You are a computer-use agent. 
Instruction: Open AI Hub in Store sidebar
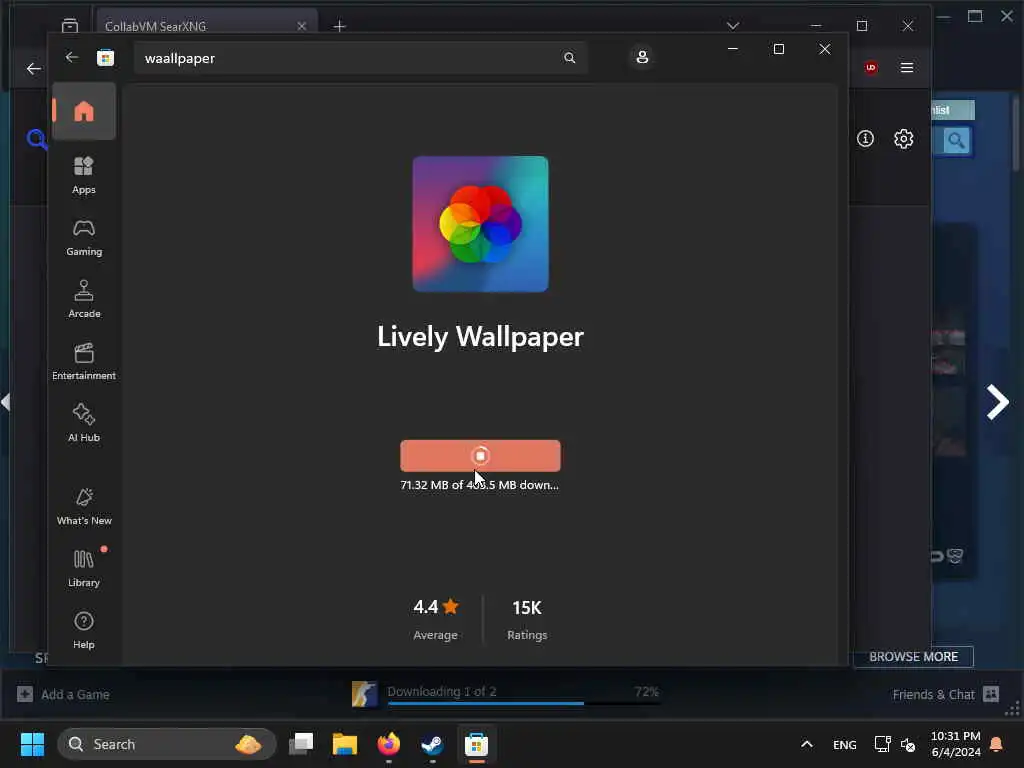tap(84, 423)
